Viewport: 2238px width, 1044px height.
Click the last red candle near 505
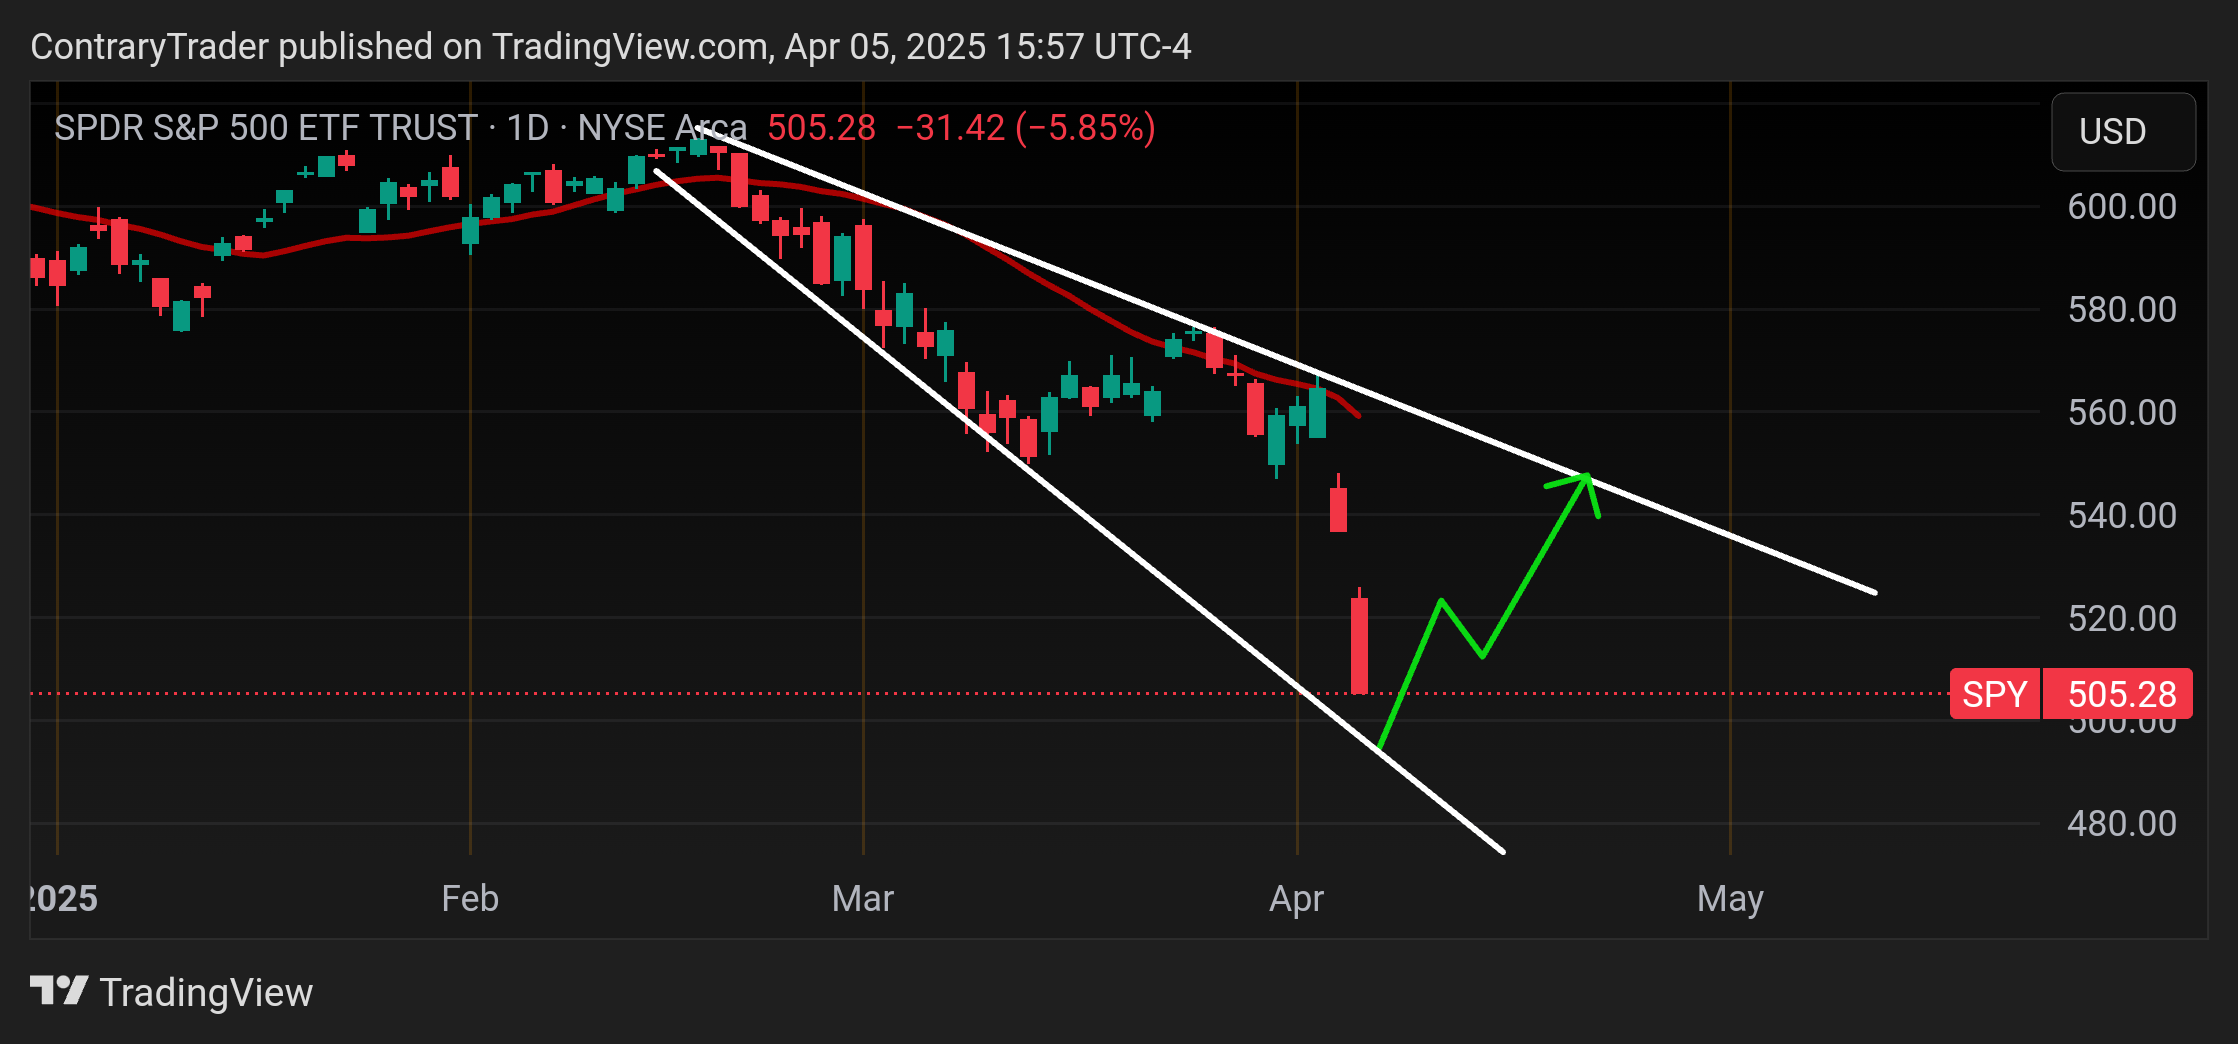[x=1359, y=641]
